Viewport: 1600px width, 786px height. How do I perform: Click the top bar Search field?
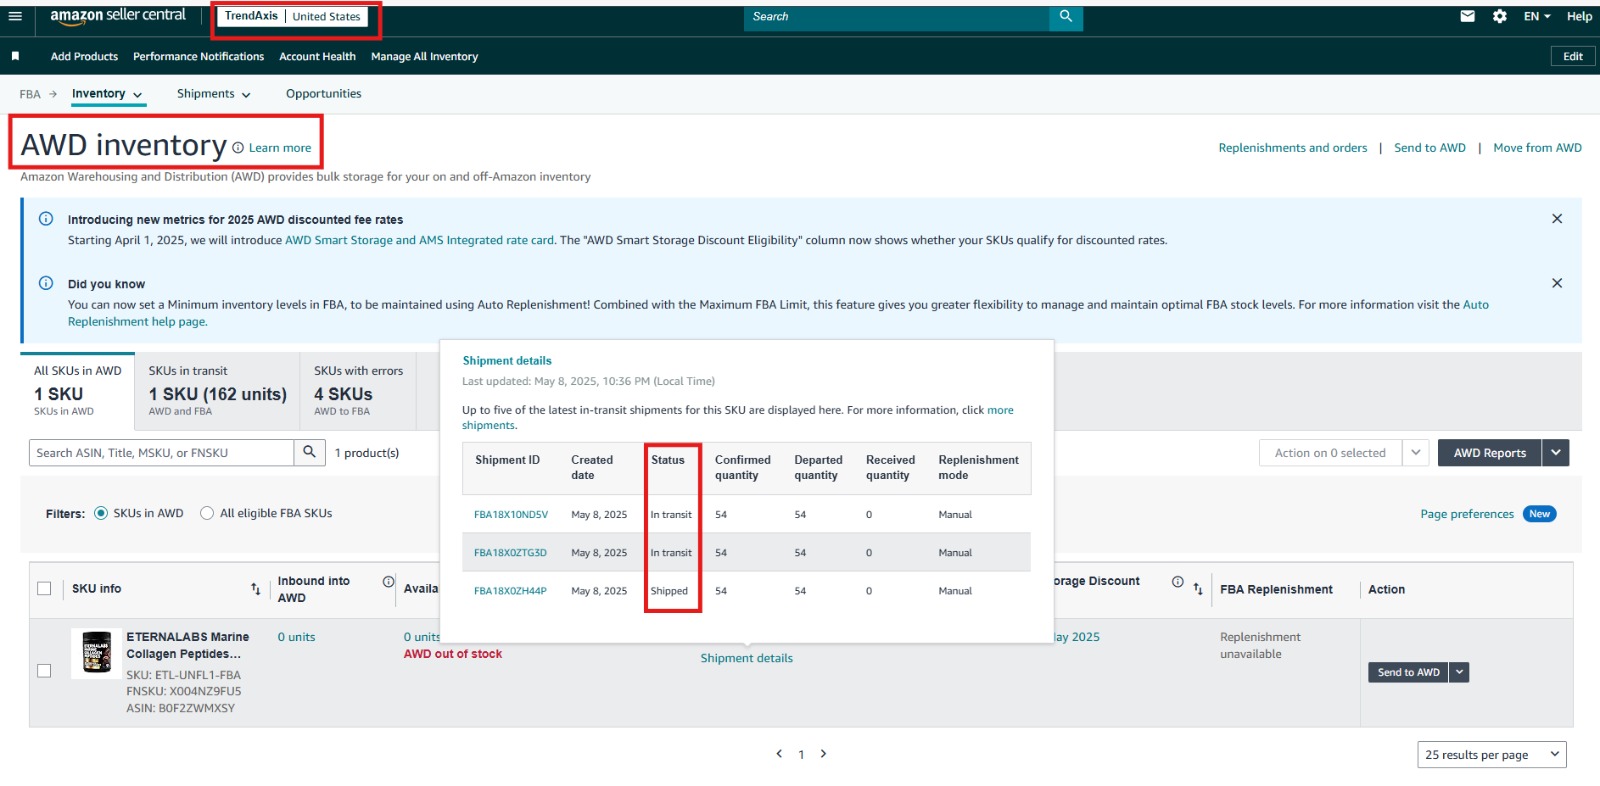[x=897, y=17]
